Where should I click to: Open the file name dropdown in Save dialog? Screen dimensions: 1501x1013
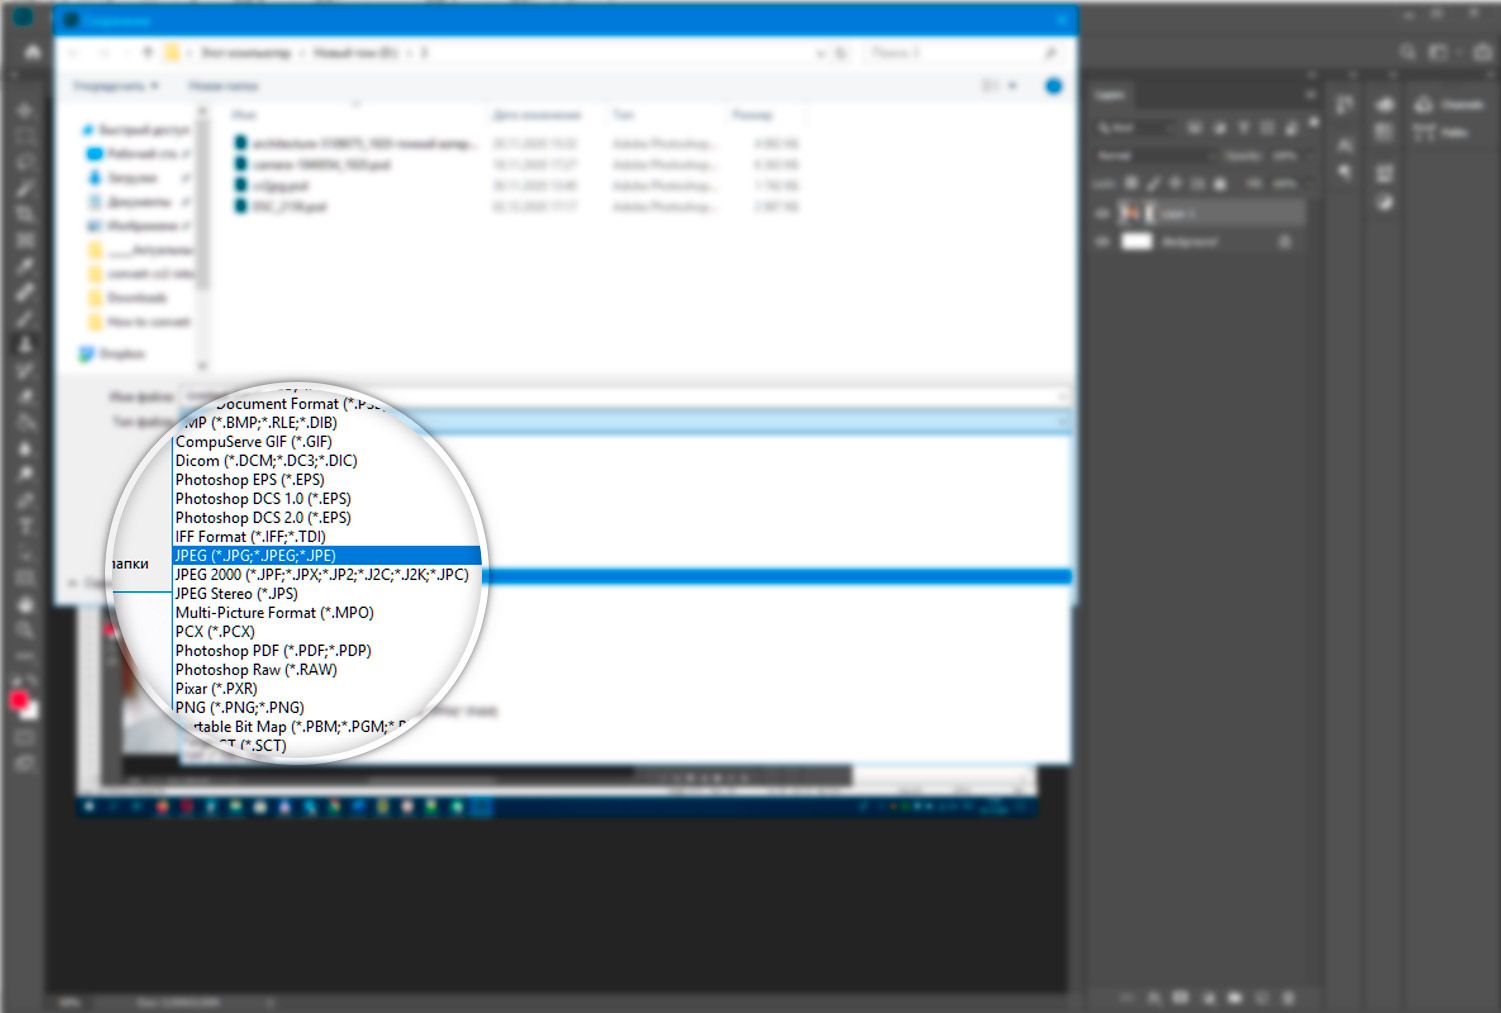(1061, 394)
